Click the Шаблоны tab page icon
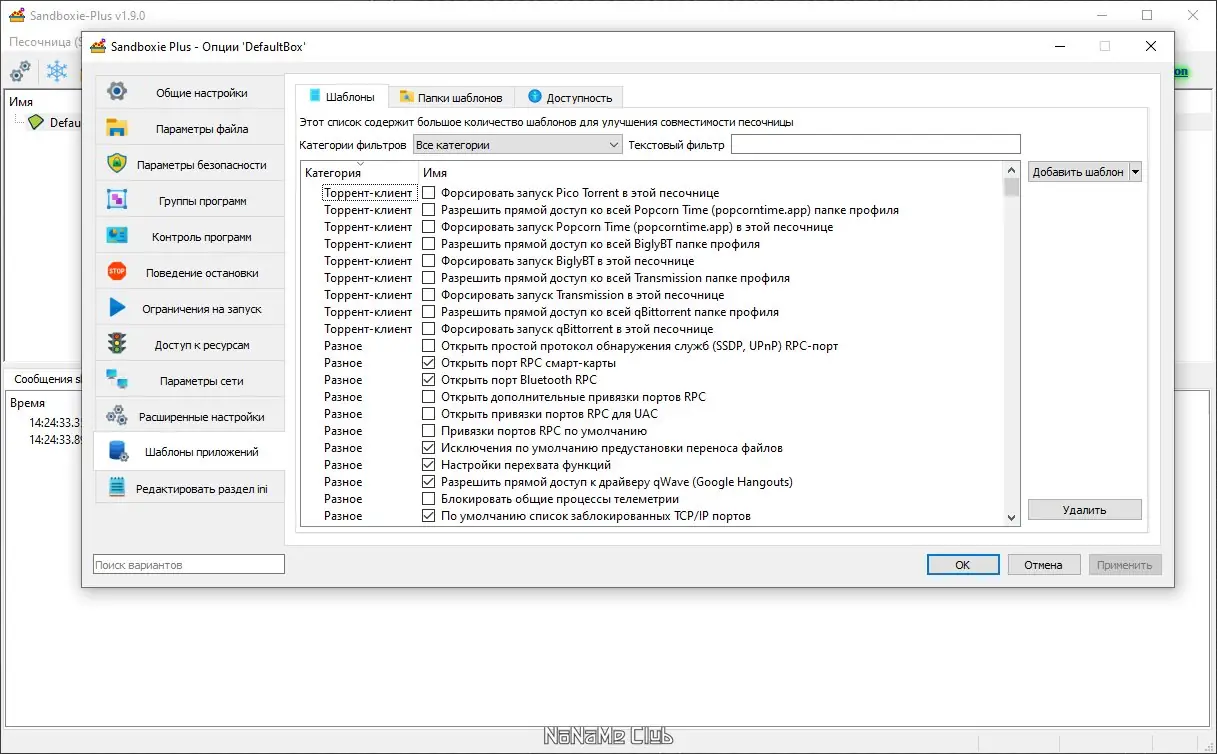Viewport: 1217px width, 754px height. [314, 97]
